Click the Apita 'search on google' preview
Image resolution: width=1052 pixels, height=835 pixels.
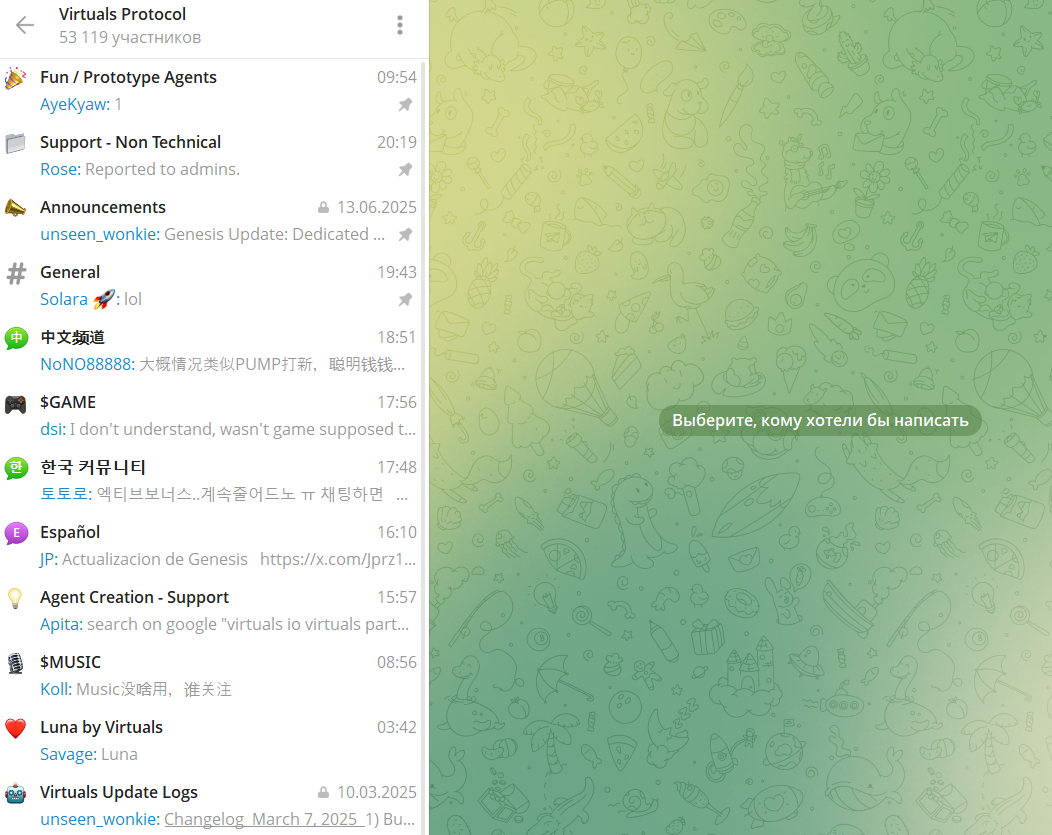[x=225, y=624]
